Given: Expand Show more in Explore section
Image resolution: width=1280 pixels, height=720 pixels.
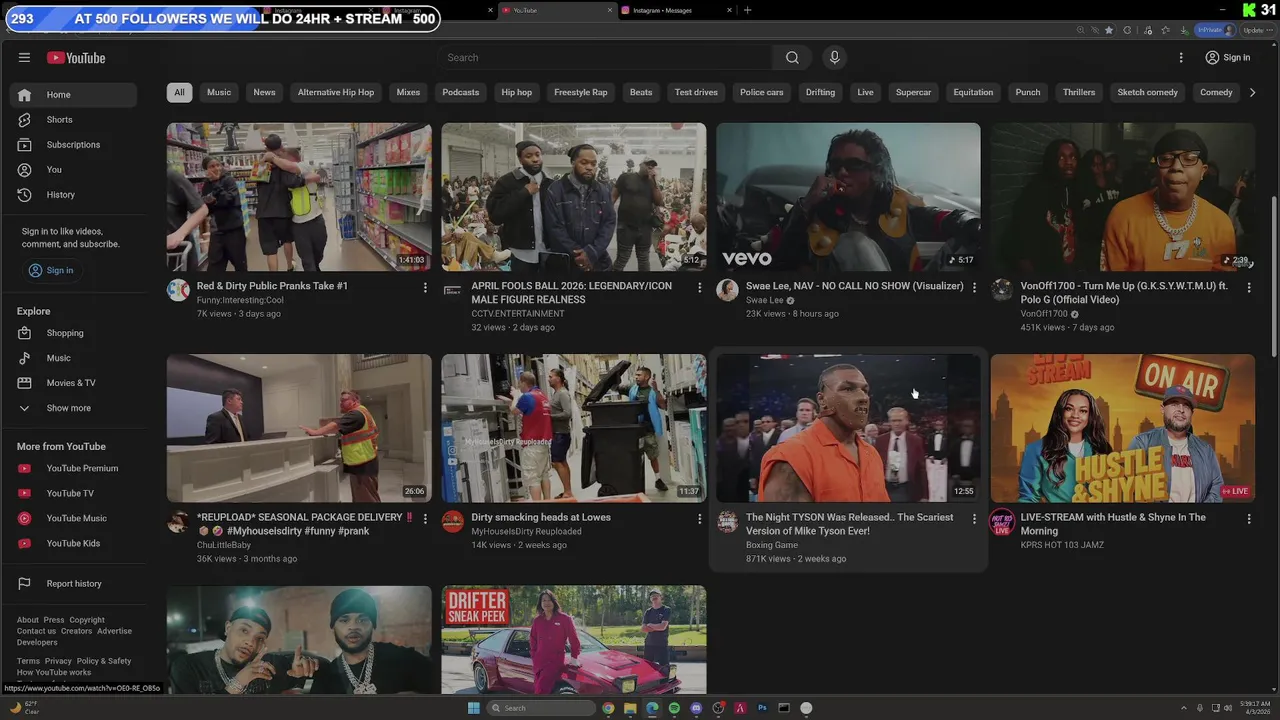Looking at the screenshot, I should coord(74,408).
